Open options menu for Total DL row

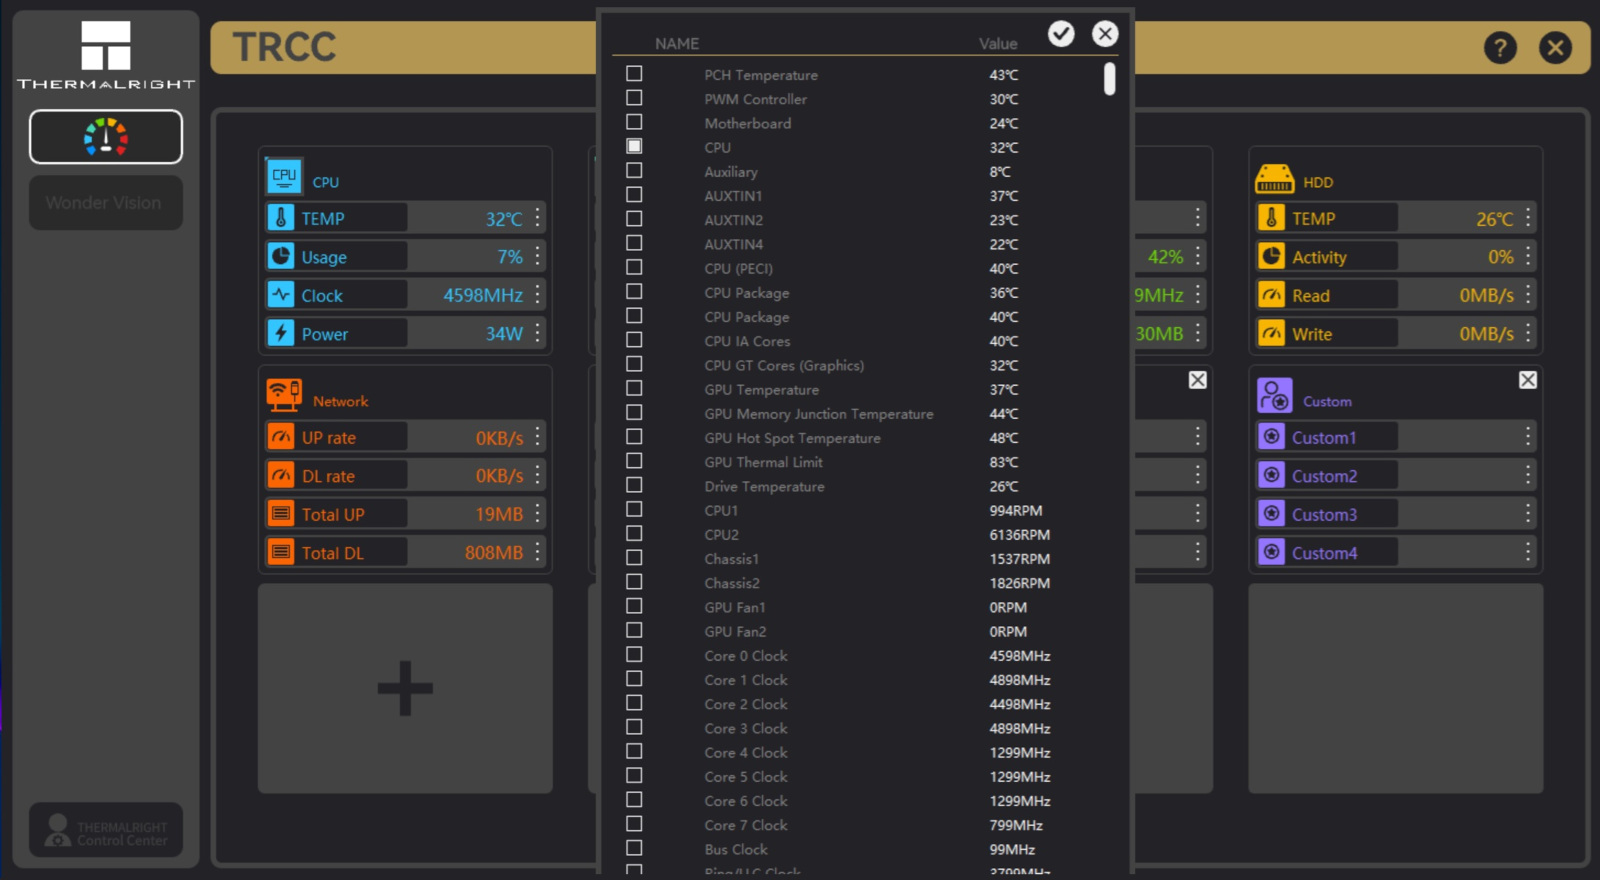(x=538, y=552)
